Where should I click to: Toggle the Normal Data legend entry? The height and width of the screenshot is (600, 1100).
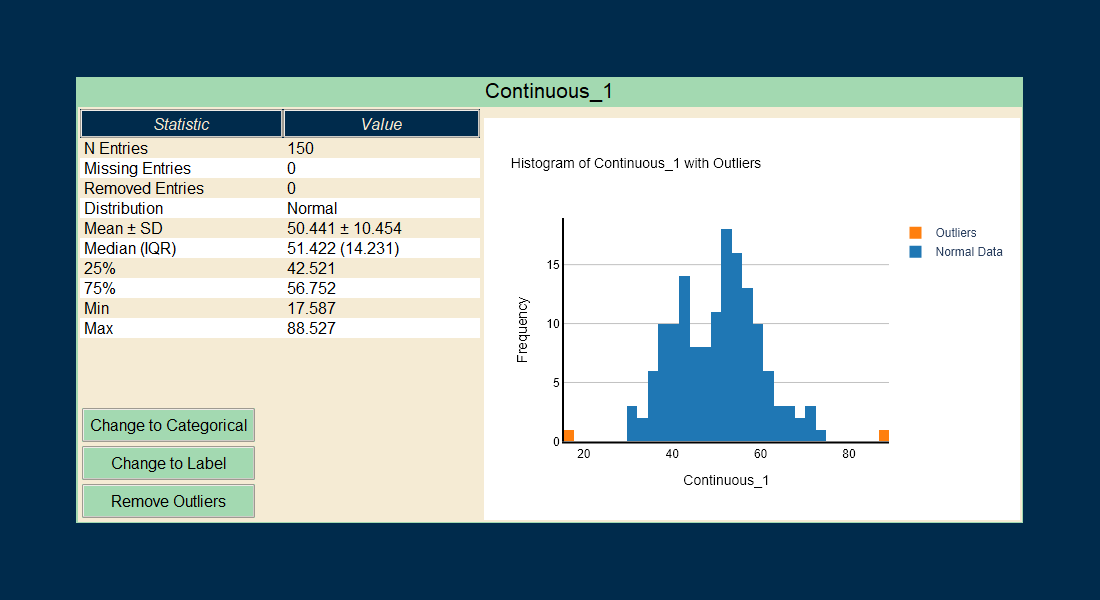point(968,252)
